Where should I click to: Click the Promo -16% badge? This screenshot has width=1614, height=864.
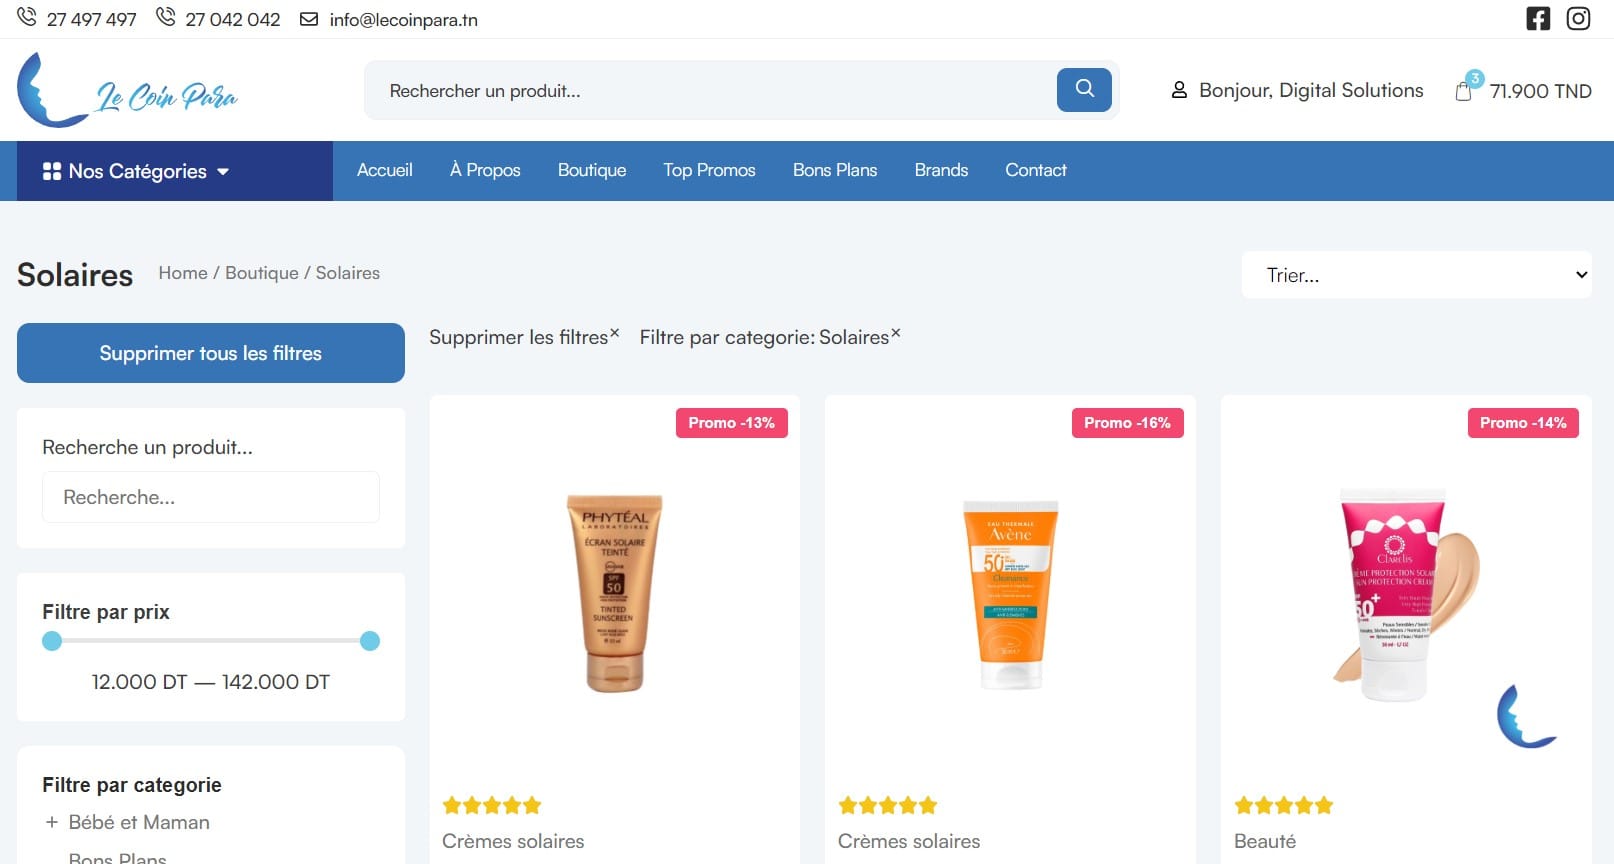1128,423
